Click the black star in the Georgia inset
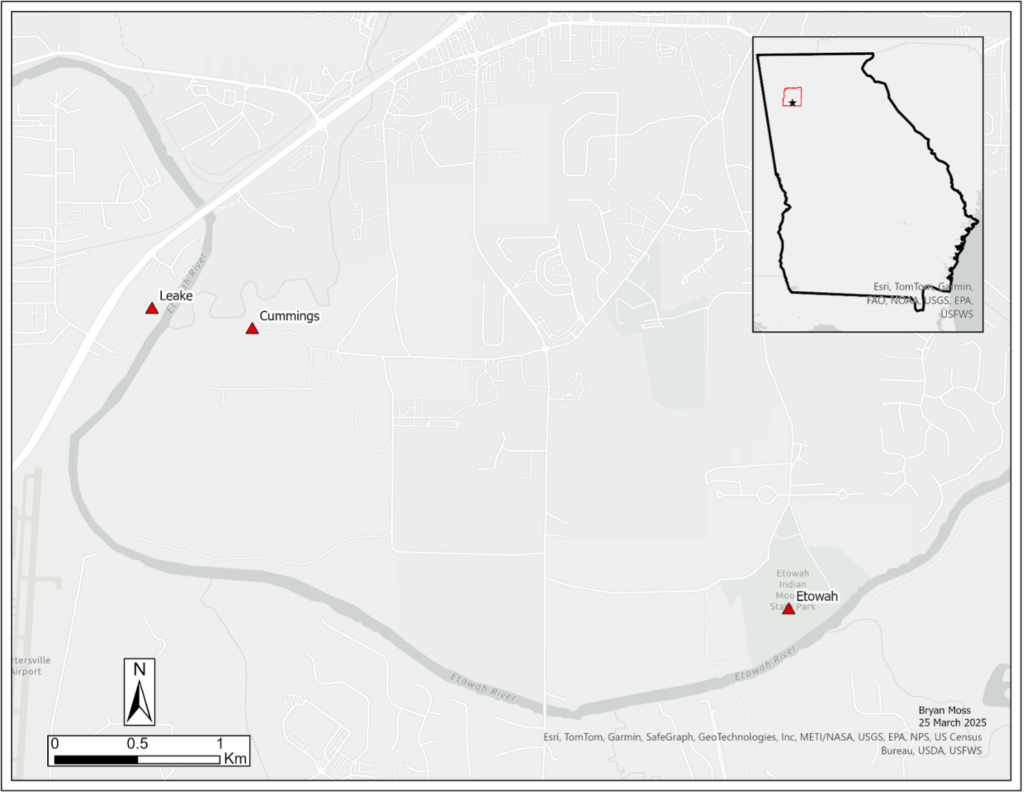1024x795 pixels. tap(792, 104)
